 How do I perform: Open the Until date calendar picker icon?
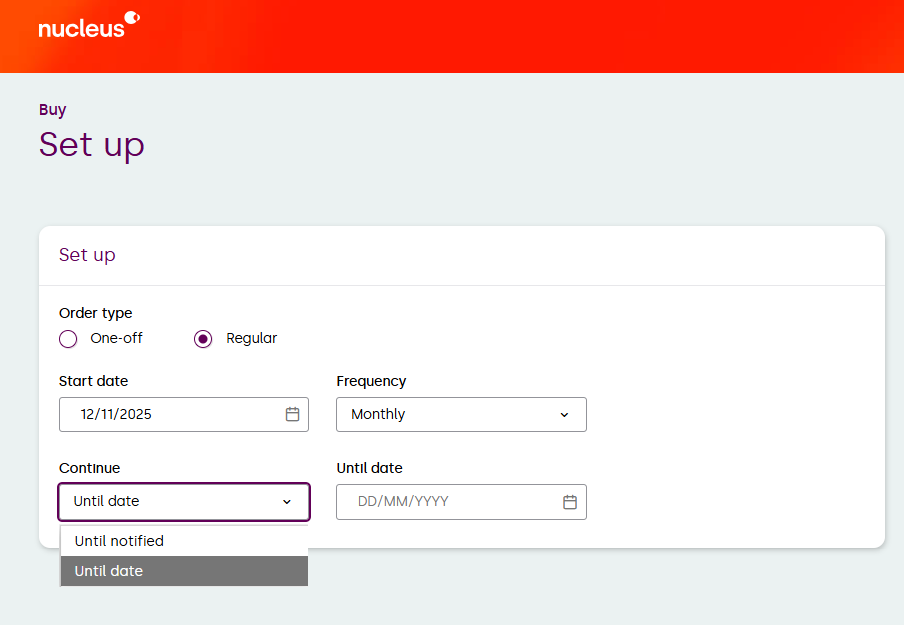(570, 502)
